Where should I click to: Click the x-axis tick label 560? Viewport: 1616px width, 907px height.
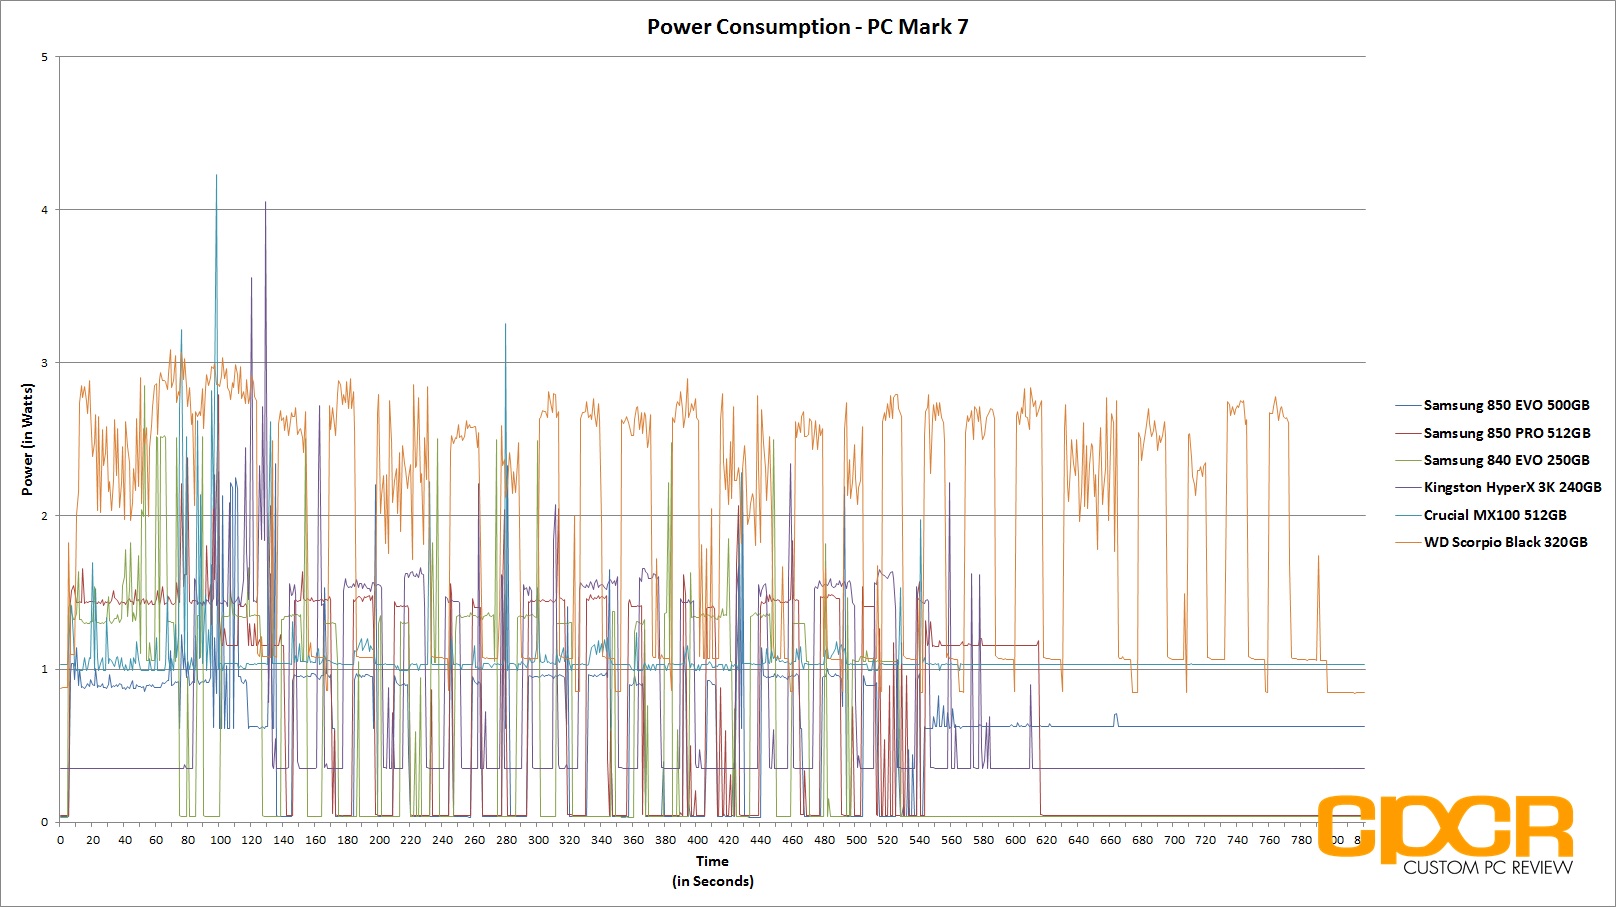951,840
